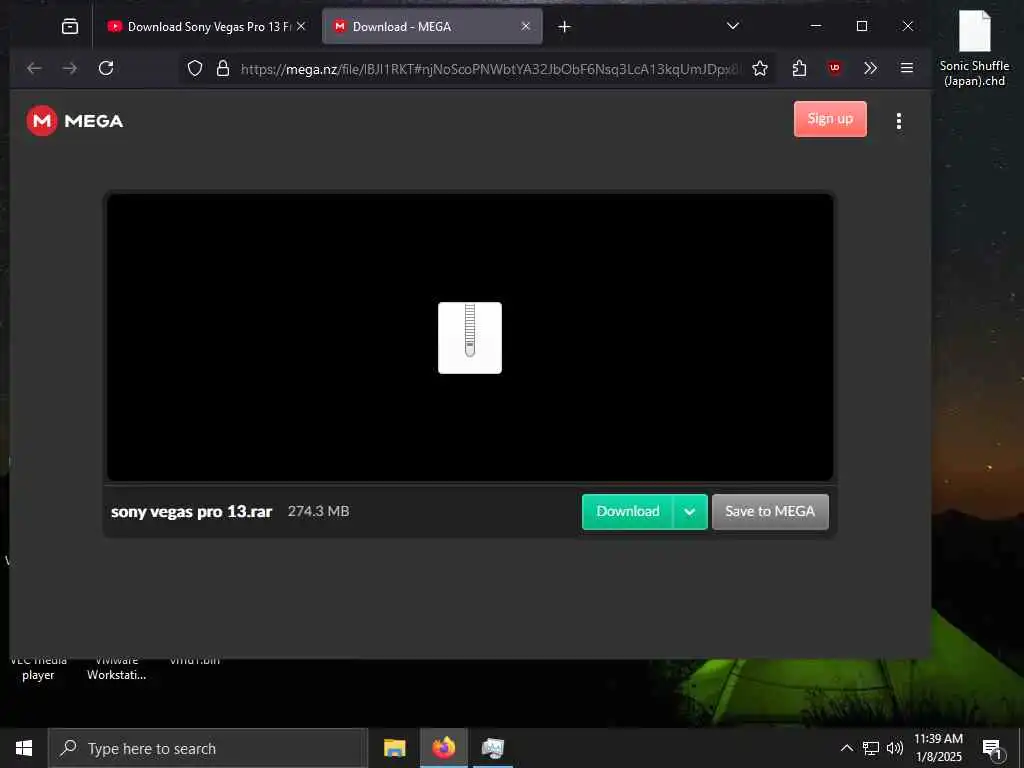
Task: Reload the current page
Action: click(106, 68)
